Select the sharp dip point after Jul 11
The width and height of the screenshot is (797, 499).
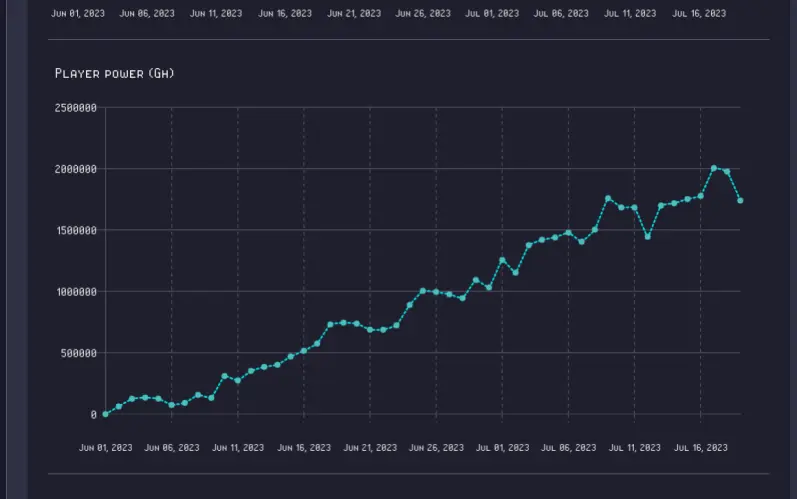point(648,237)
